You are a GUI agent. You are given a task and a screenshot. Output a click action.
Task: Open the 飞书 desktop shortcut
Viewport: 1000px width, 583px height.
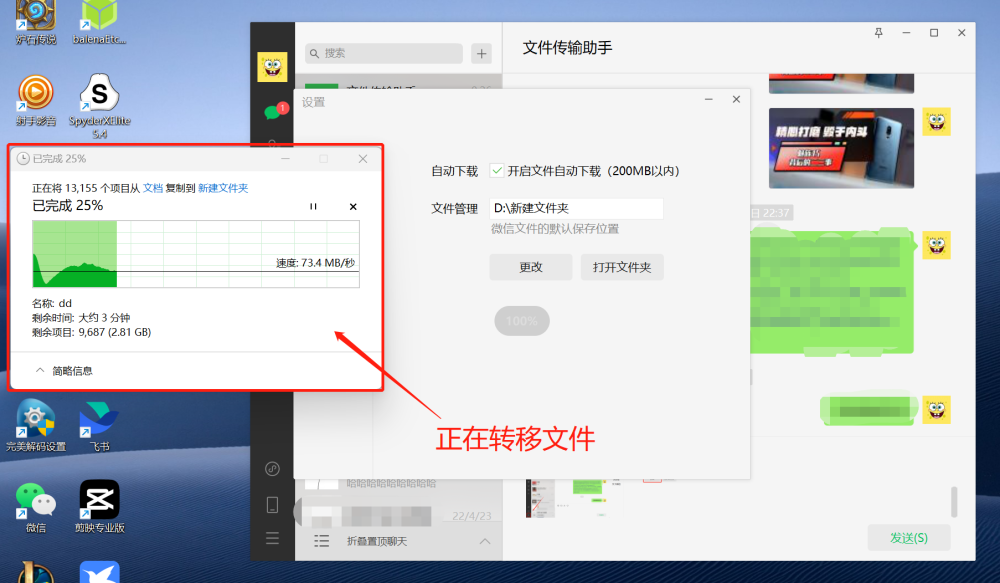(99, 426)
